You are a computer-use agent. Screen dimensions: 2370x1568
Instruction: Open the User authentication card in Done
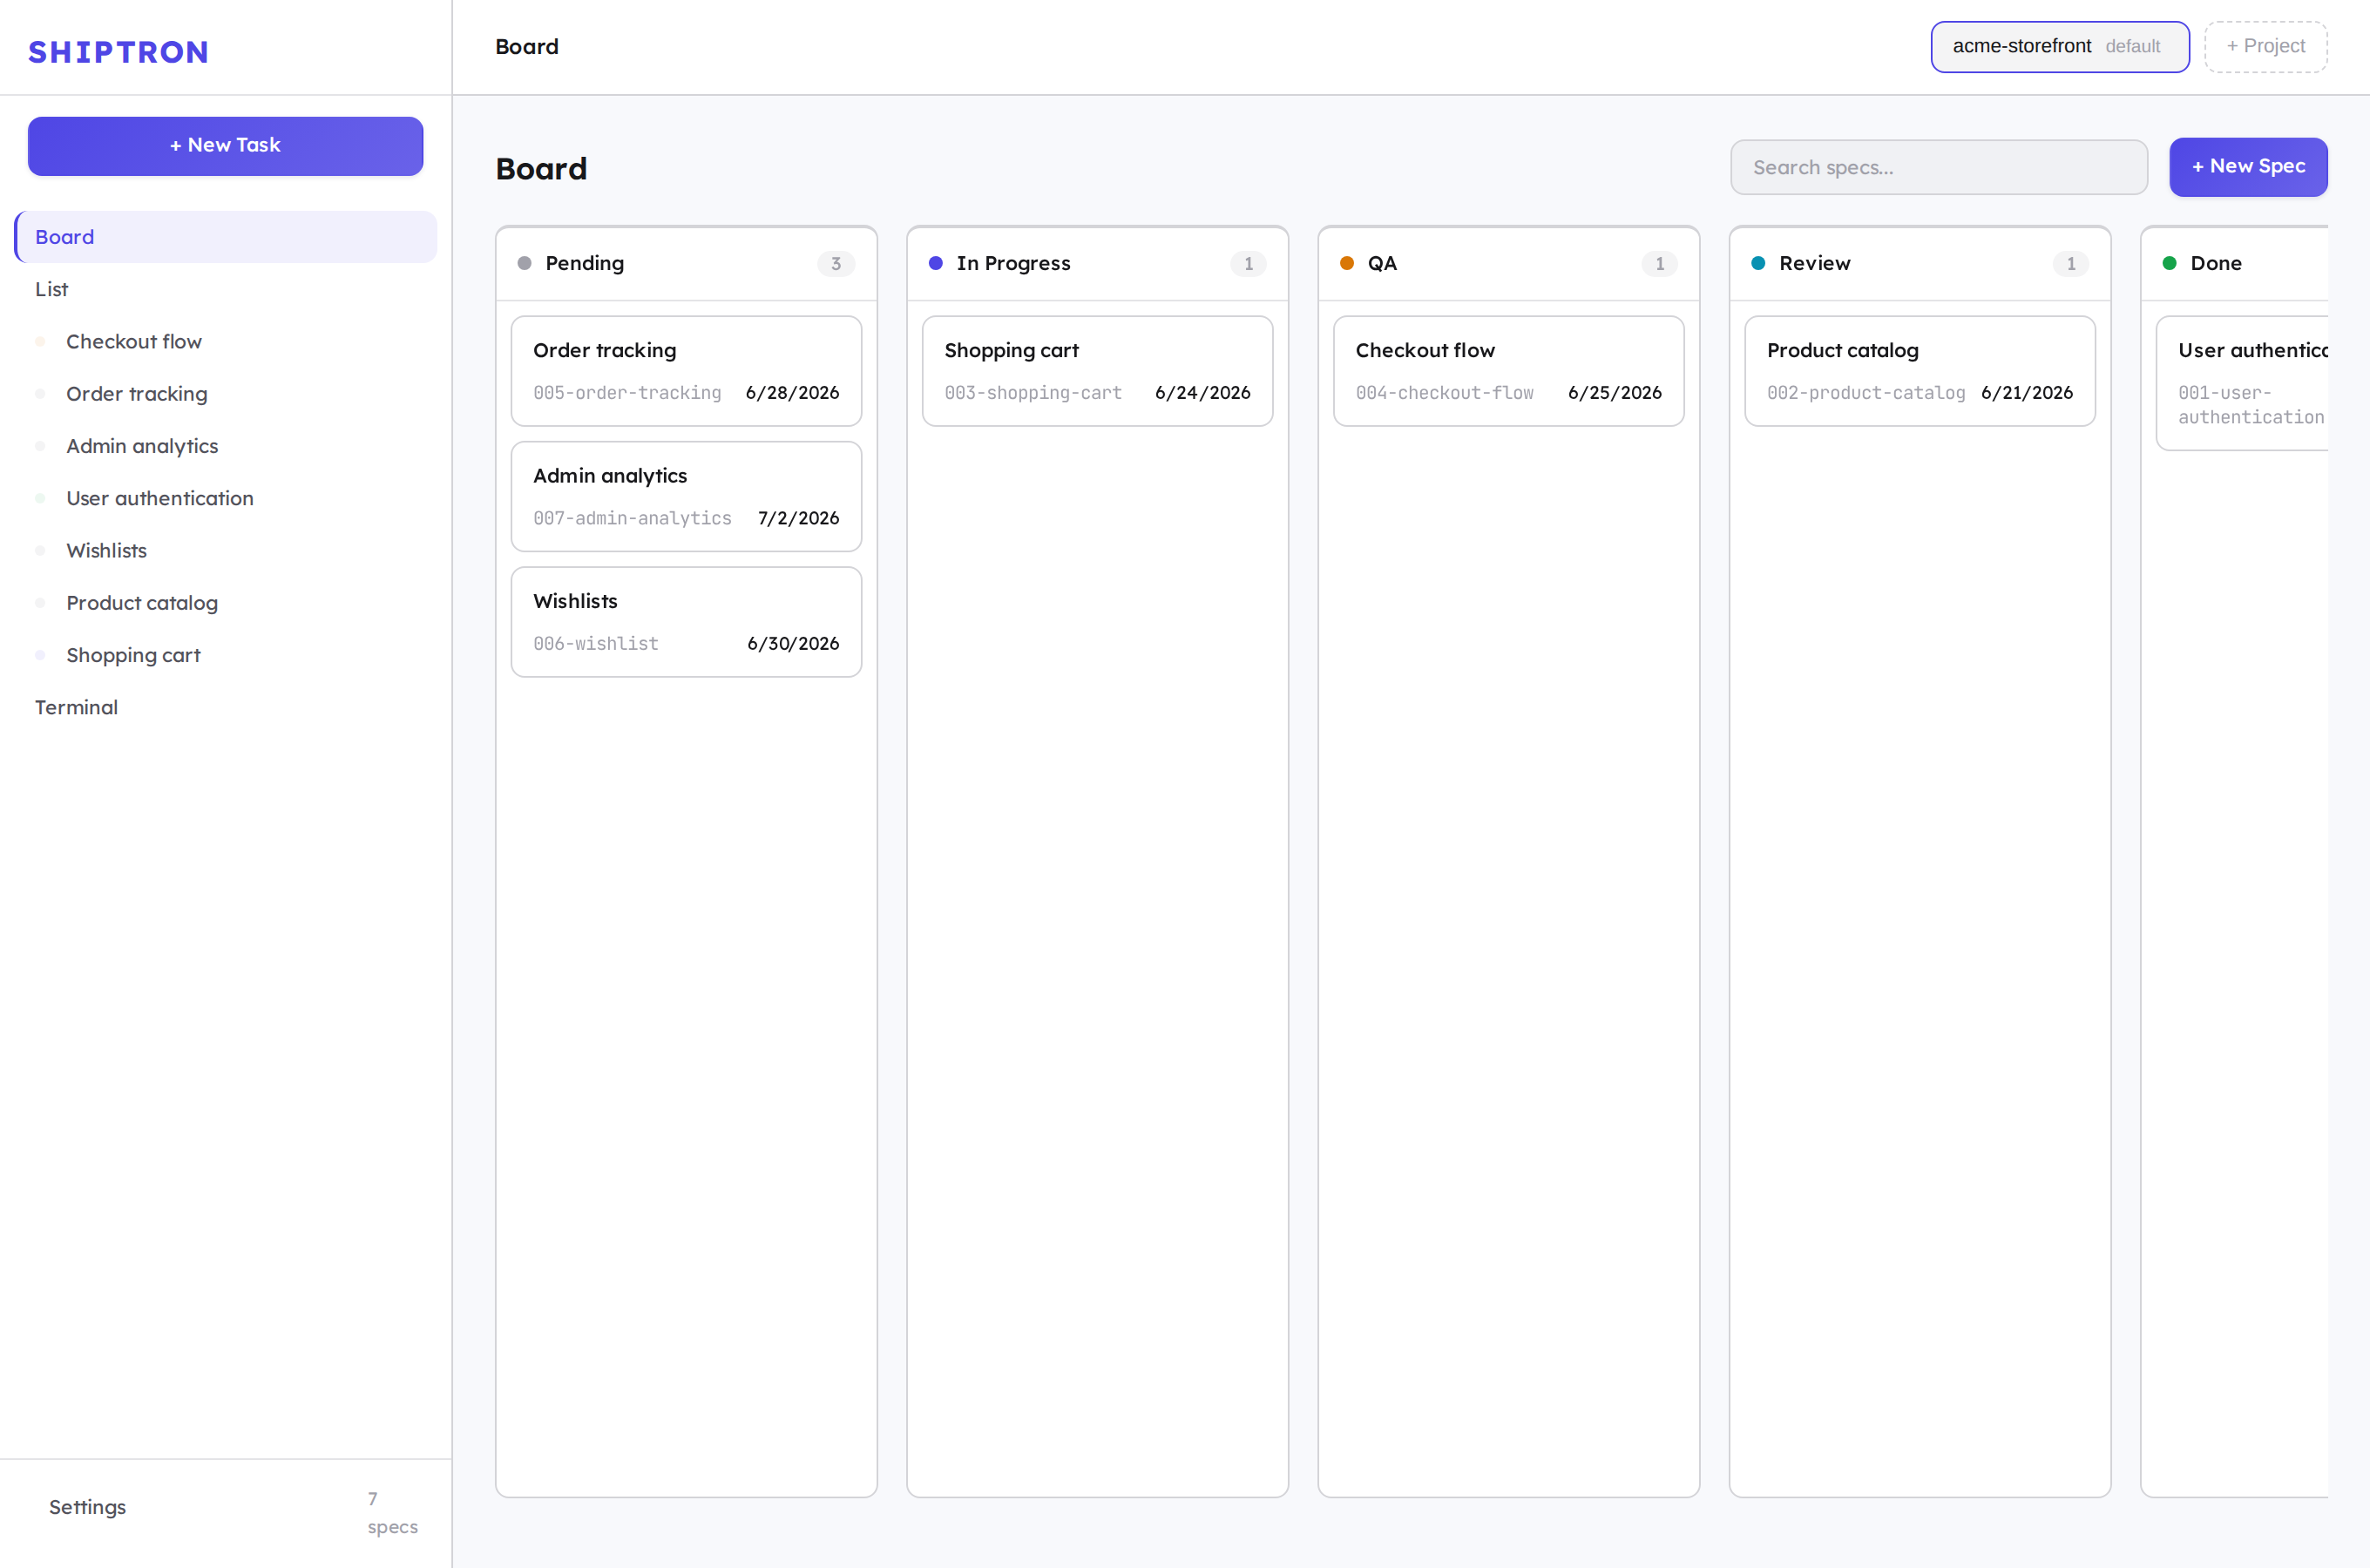pos(2243,383)
